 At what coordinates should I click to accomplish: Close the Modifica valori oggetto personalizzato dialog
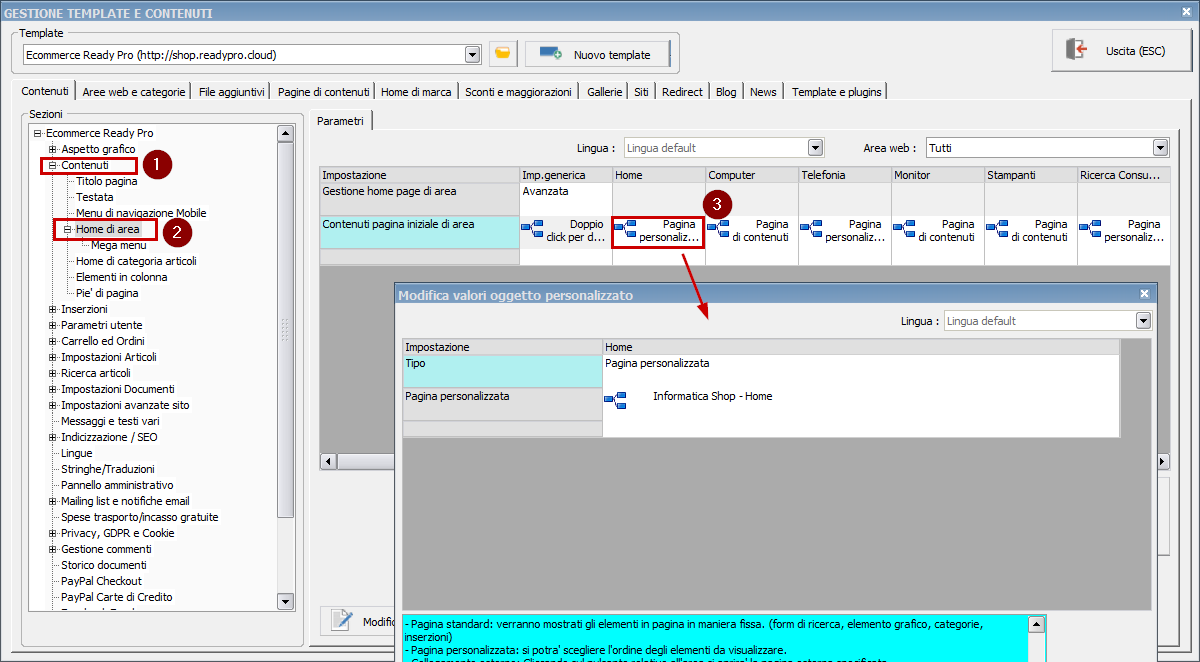[1145, 294]
